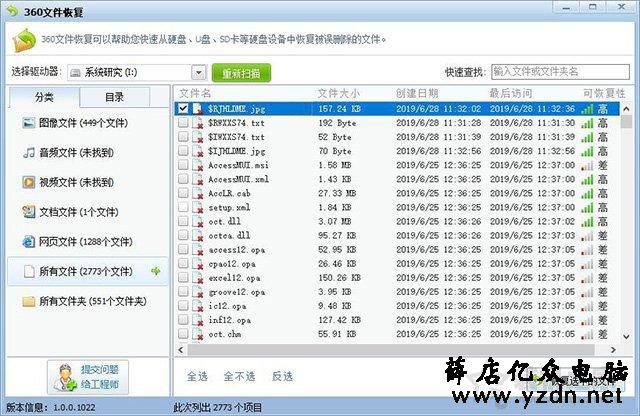The height and width of the screenshot is (416, 640).
Task: Click the file icon of excel12.opa
Action: tap(198, 278)
